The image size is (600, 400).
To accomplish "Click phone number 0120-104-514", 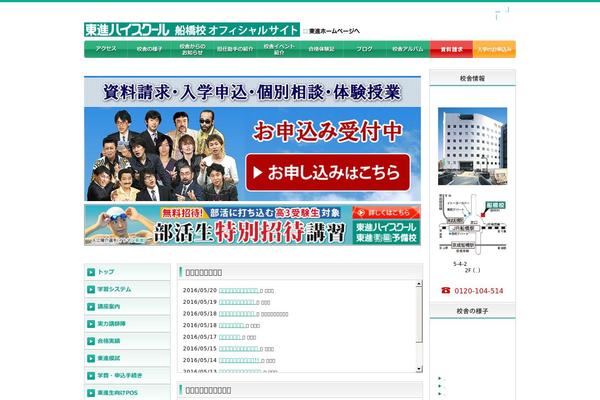I will click(x=479, y=291).
